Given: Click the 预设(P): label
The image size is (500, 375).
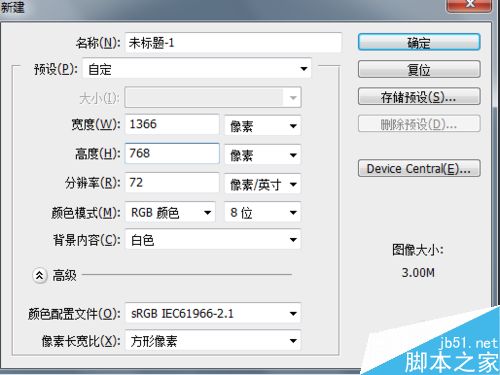Looking at the screenshot, I should tap(56, 69).
